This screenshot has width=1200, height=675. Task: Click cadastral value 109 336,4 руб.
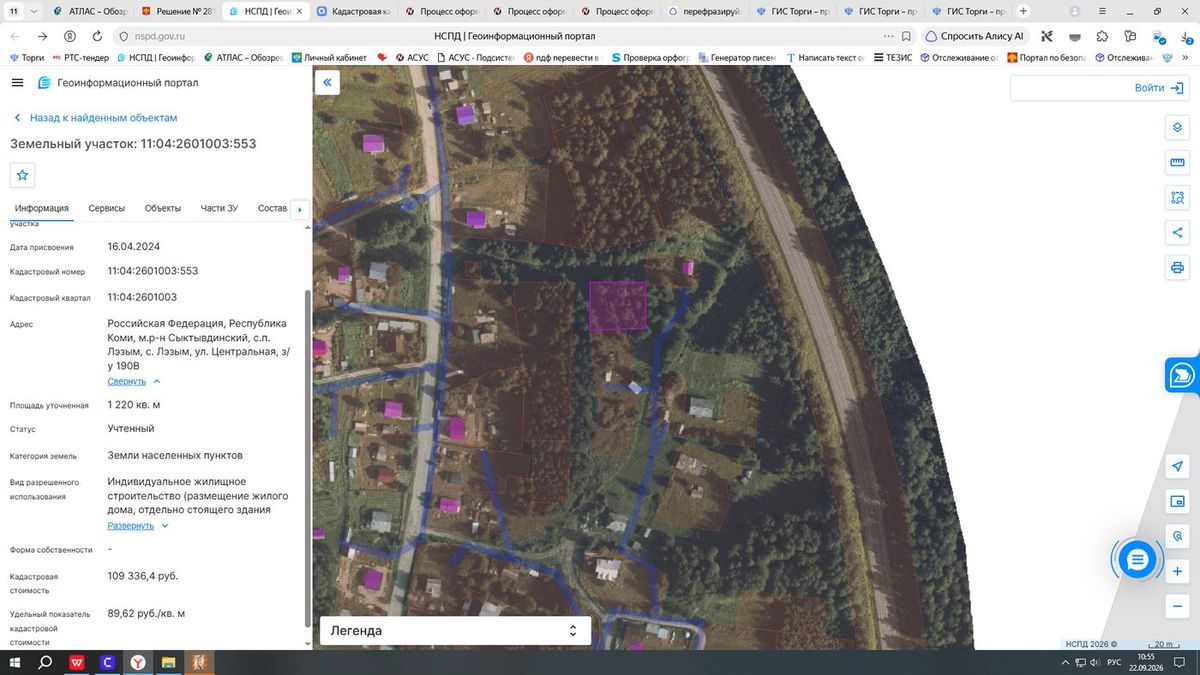coord(143,576)
